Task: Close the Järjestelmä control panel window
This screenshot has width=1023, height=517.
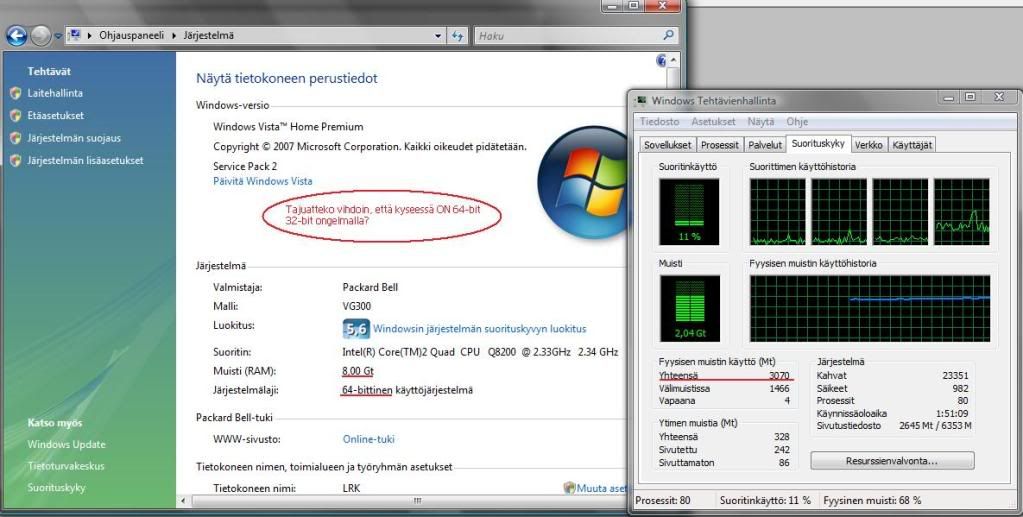Action: coord(663,6)
